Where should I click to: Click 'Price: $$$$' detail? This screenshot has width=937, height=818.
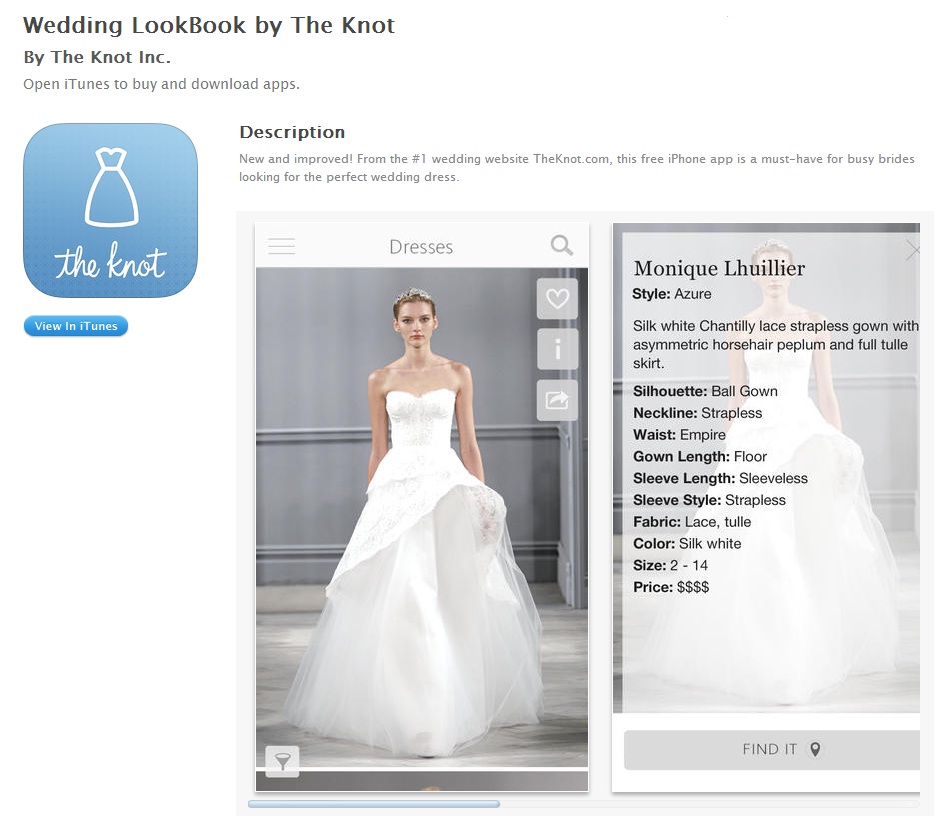pyautogui.click(x=671, y=587)
